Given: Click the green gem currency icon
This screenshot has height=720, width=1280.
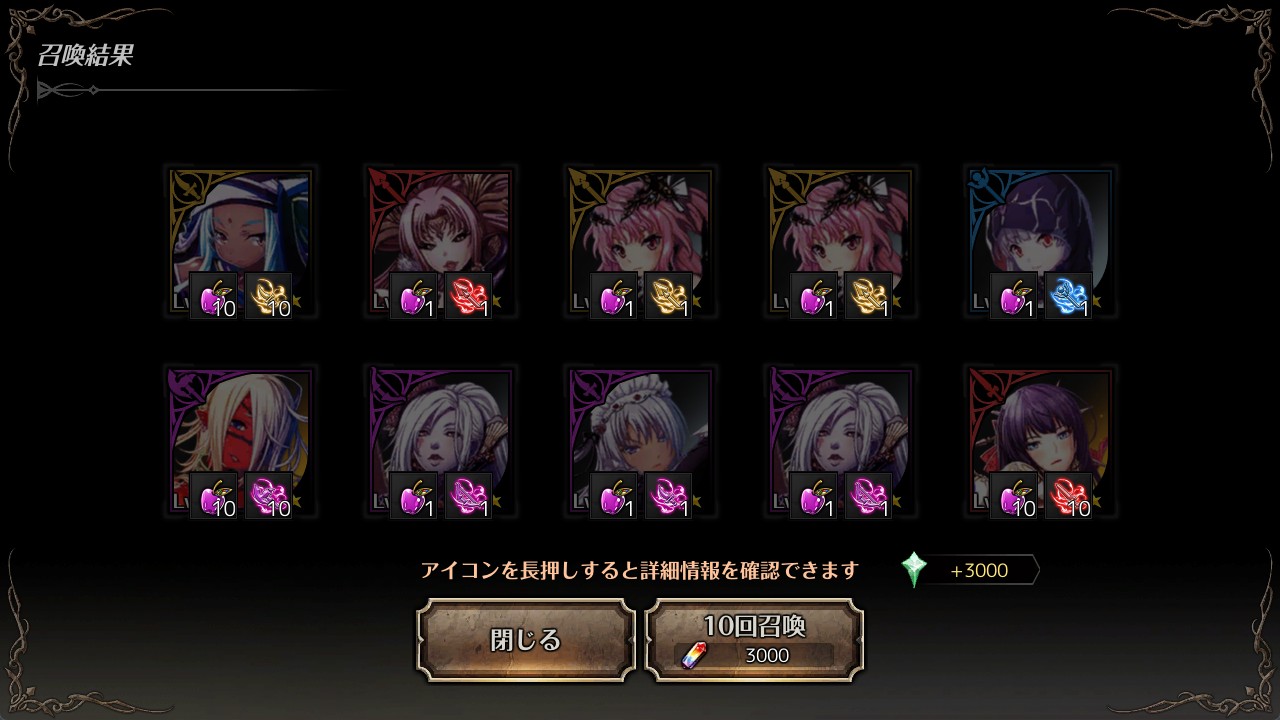Looking at the screenshot, I should (914, 570).
